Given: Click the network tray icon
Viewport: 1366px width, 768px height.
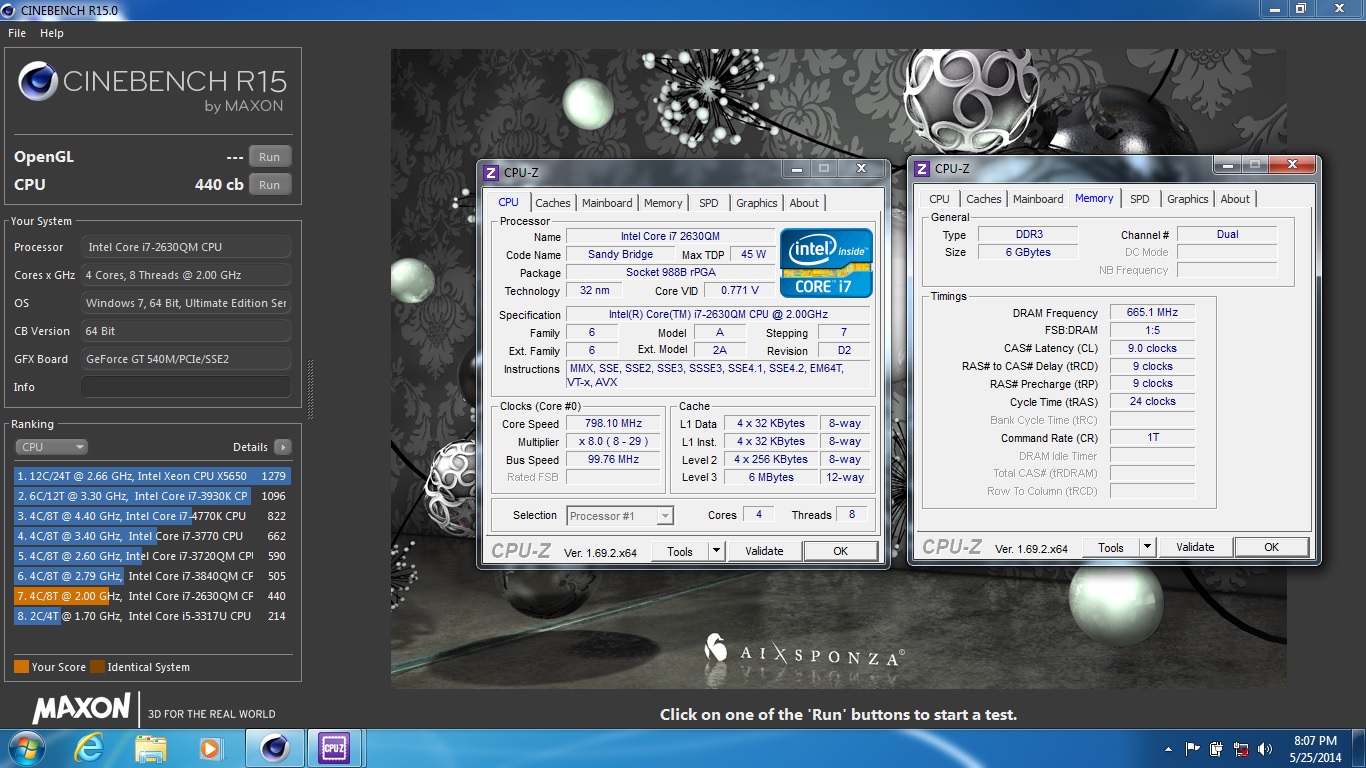Looking at the screenshot, I should pos(1242,748).
